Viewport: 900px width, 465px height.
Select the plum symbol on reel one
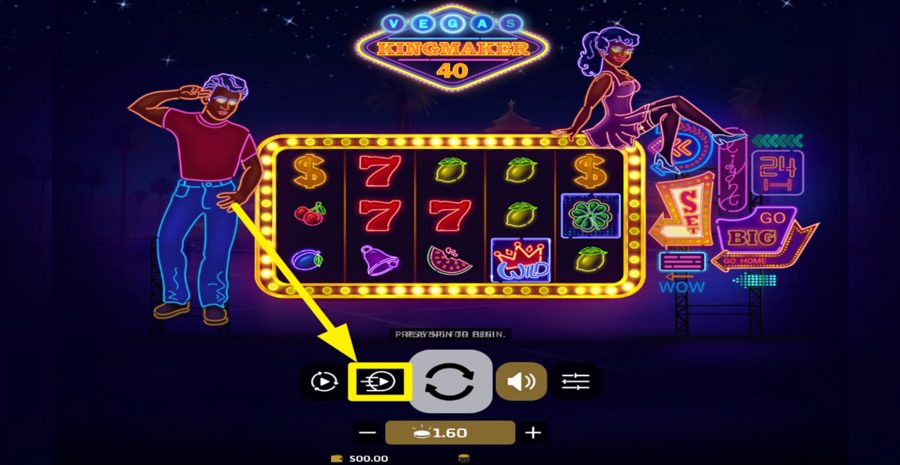[308, 259]
